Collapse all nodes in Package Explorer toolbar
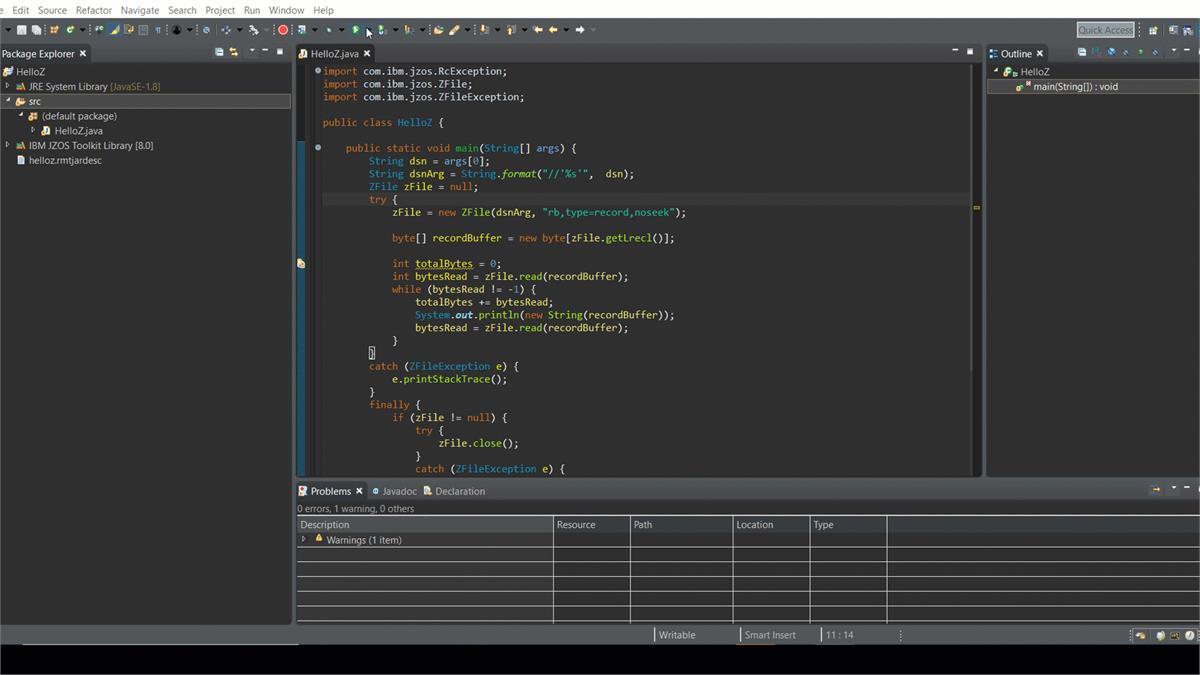The image size is (1200, 675). pyautogui.click(x=219, y=53)
